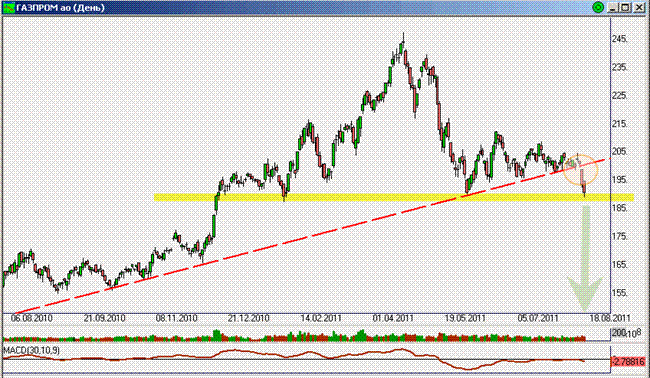Click the 01.04.2011 date label

tap(393, 318)
